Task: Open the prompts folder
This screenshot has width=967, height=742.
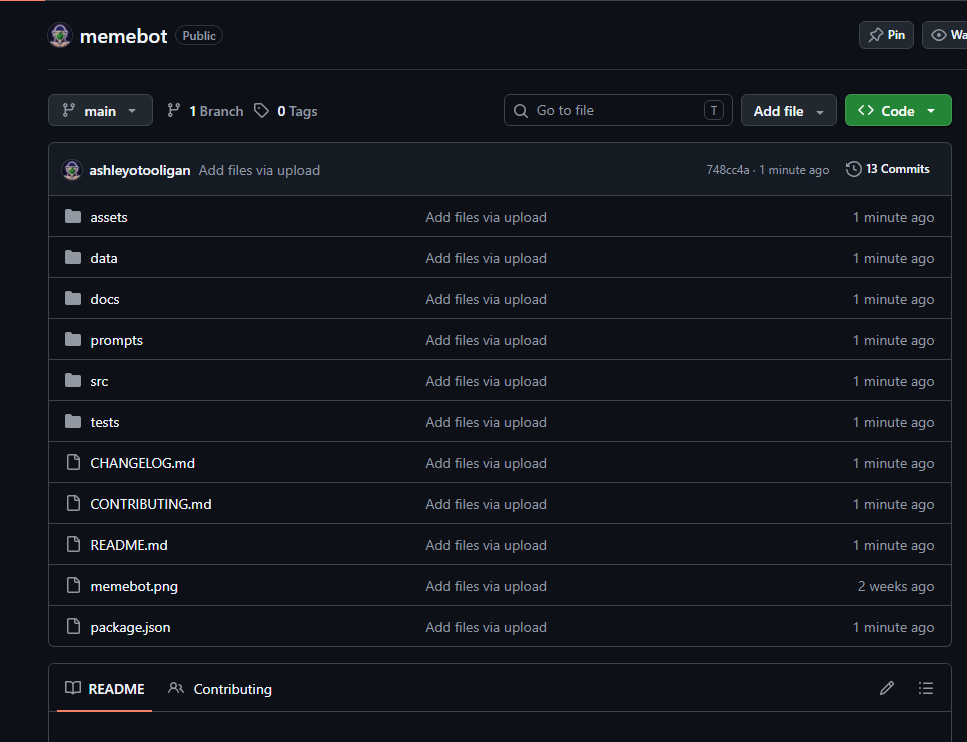Action: click(117, 340)
